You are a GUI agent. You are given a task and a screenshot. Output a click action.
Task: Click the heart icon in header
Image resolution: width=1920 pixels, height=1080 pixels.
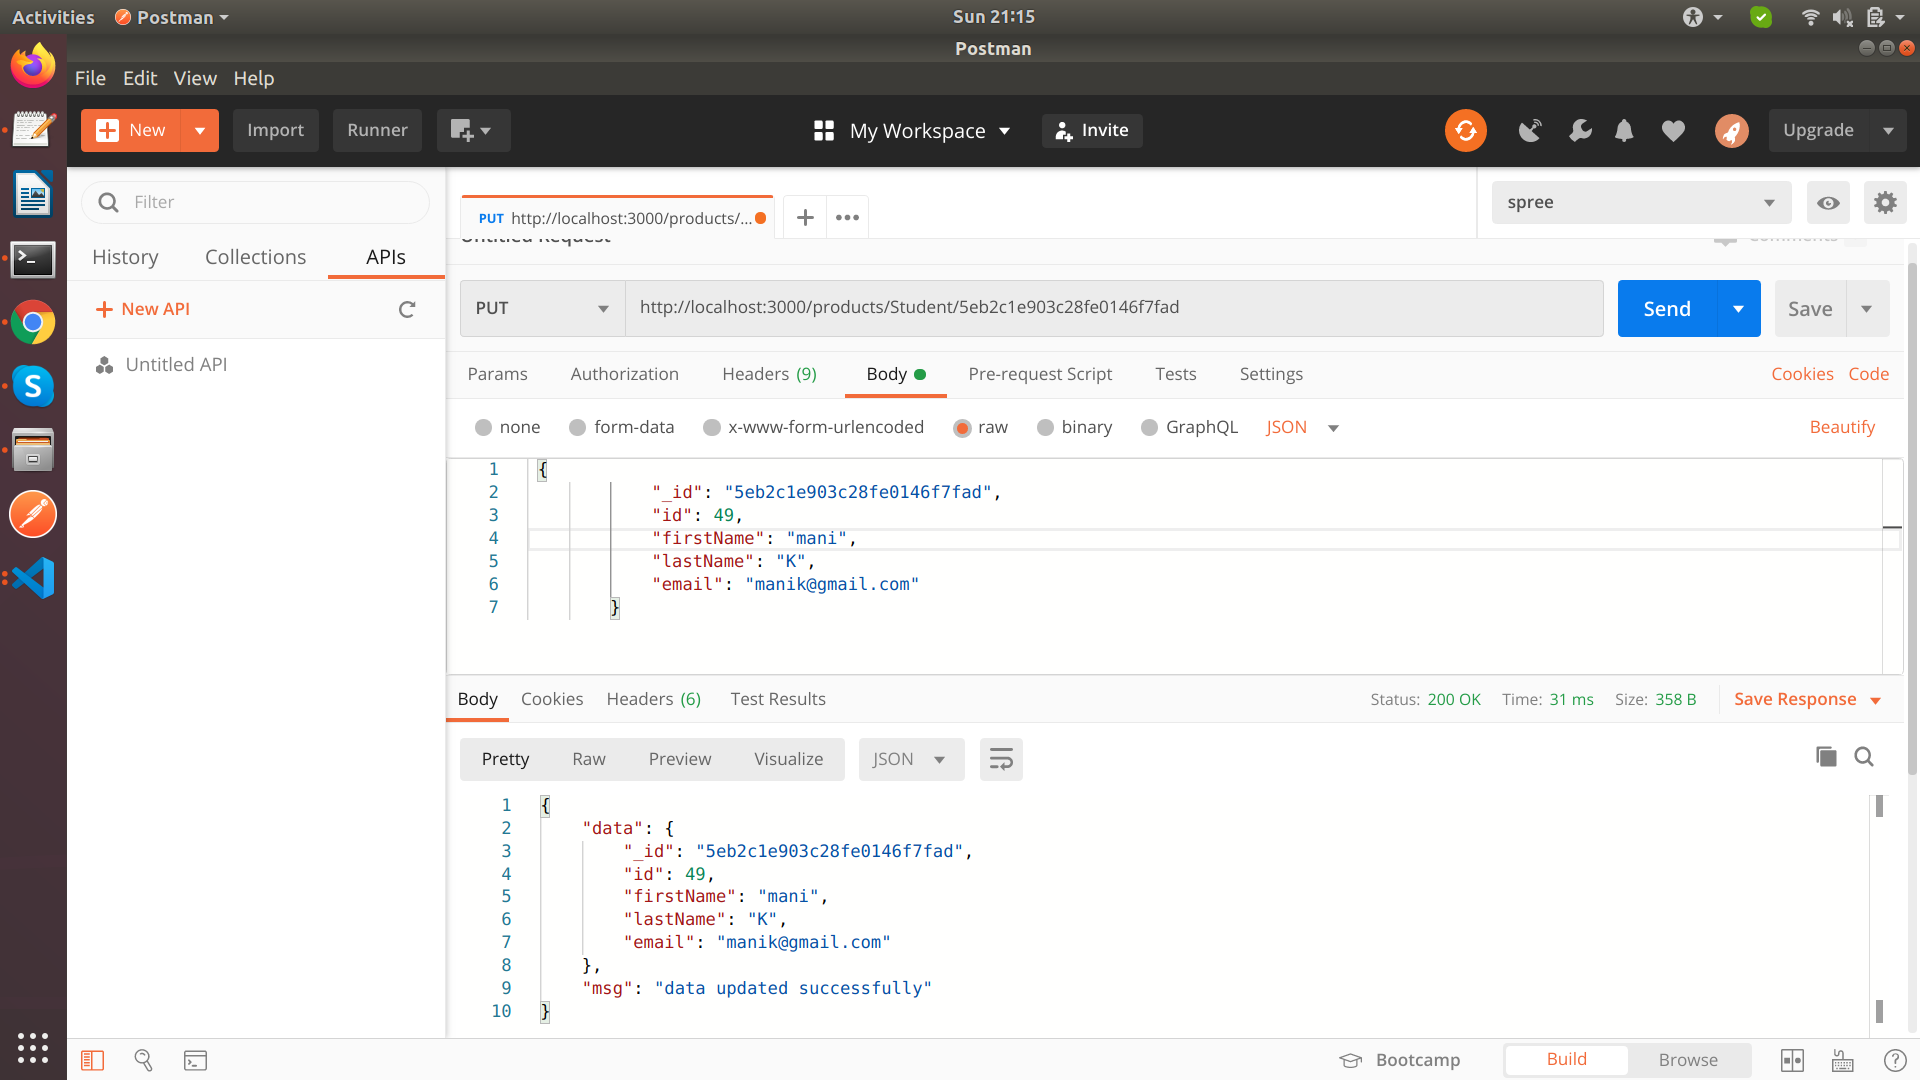coord(1673,131)
